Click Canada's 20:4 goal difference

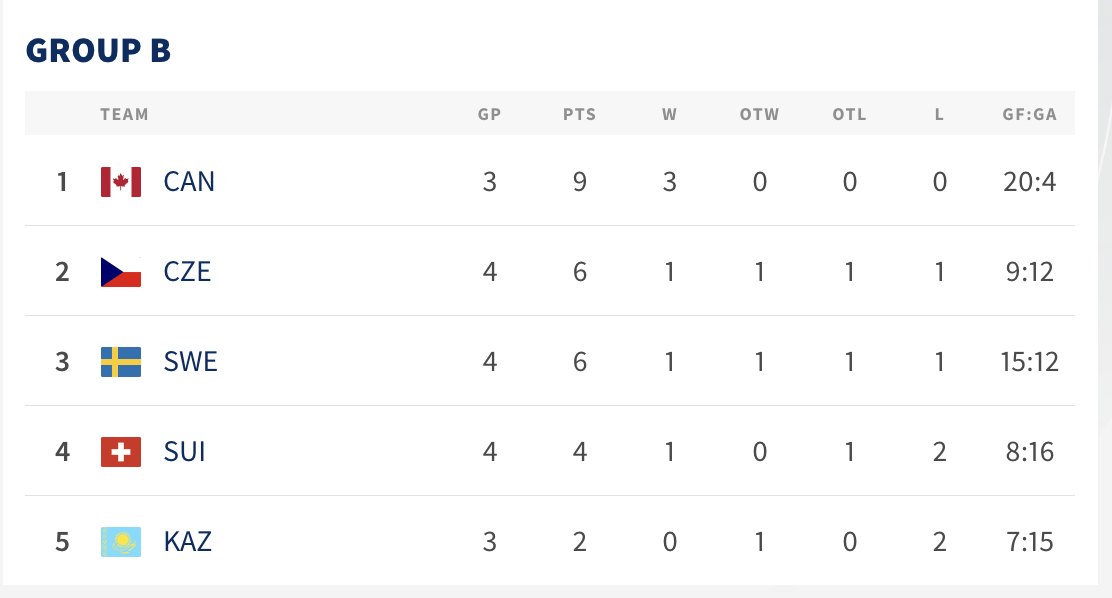(1029, 181)
